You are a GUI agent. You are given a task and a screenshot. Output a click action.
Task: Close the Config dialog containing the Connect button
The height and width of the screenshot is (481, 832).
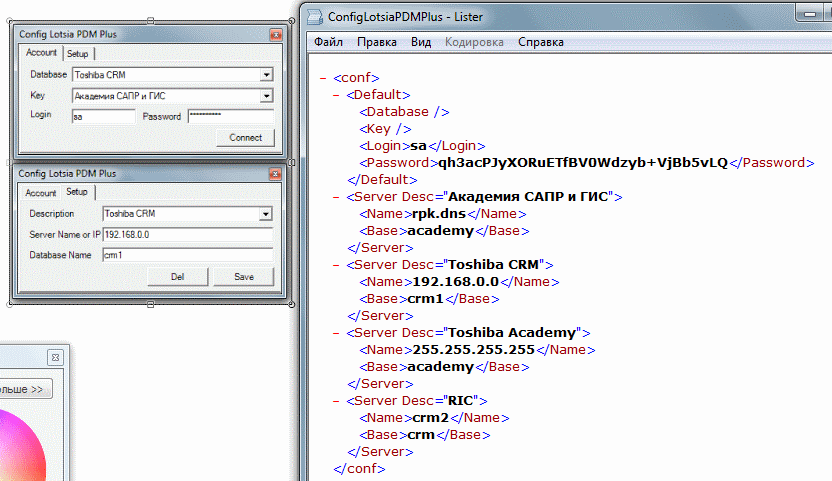point(275,34)
